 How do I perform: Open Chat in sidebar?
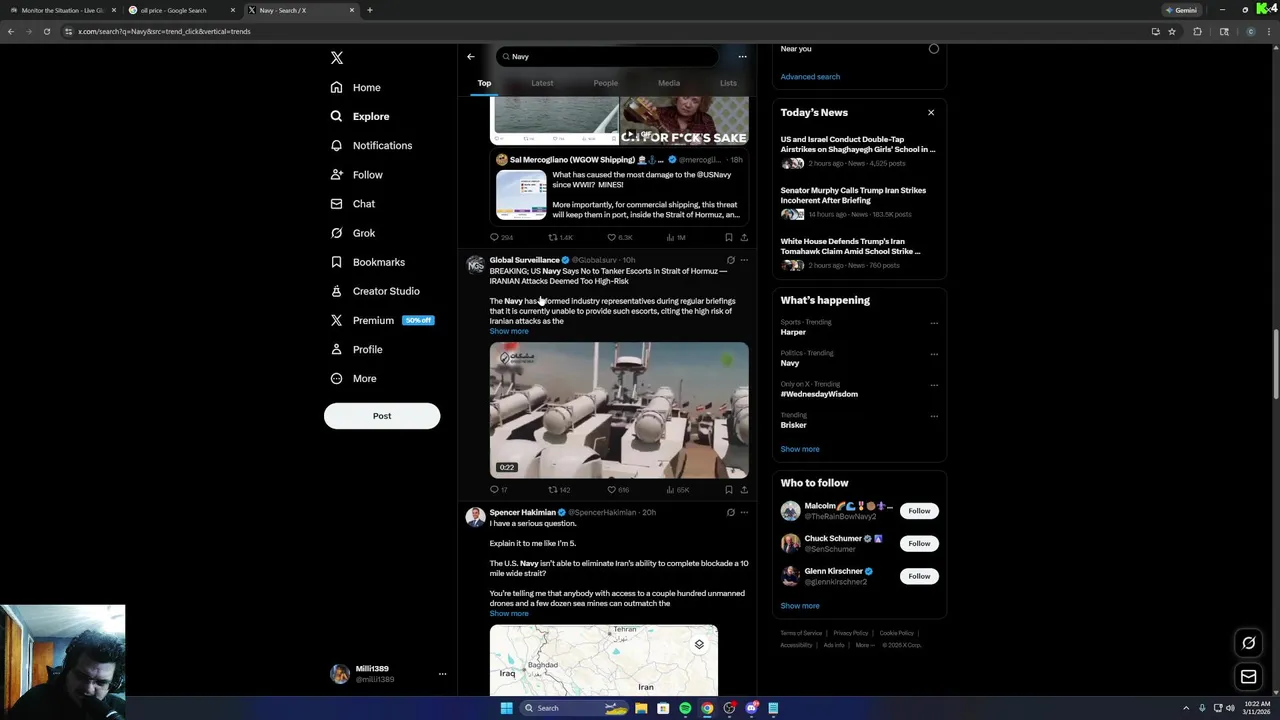[x=353, y=204]
